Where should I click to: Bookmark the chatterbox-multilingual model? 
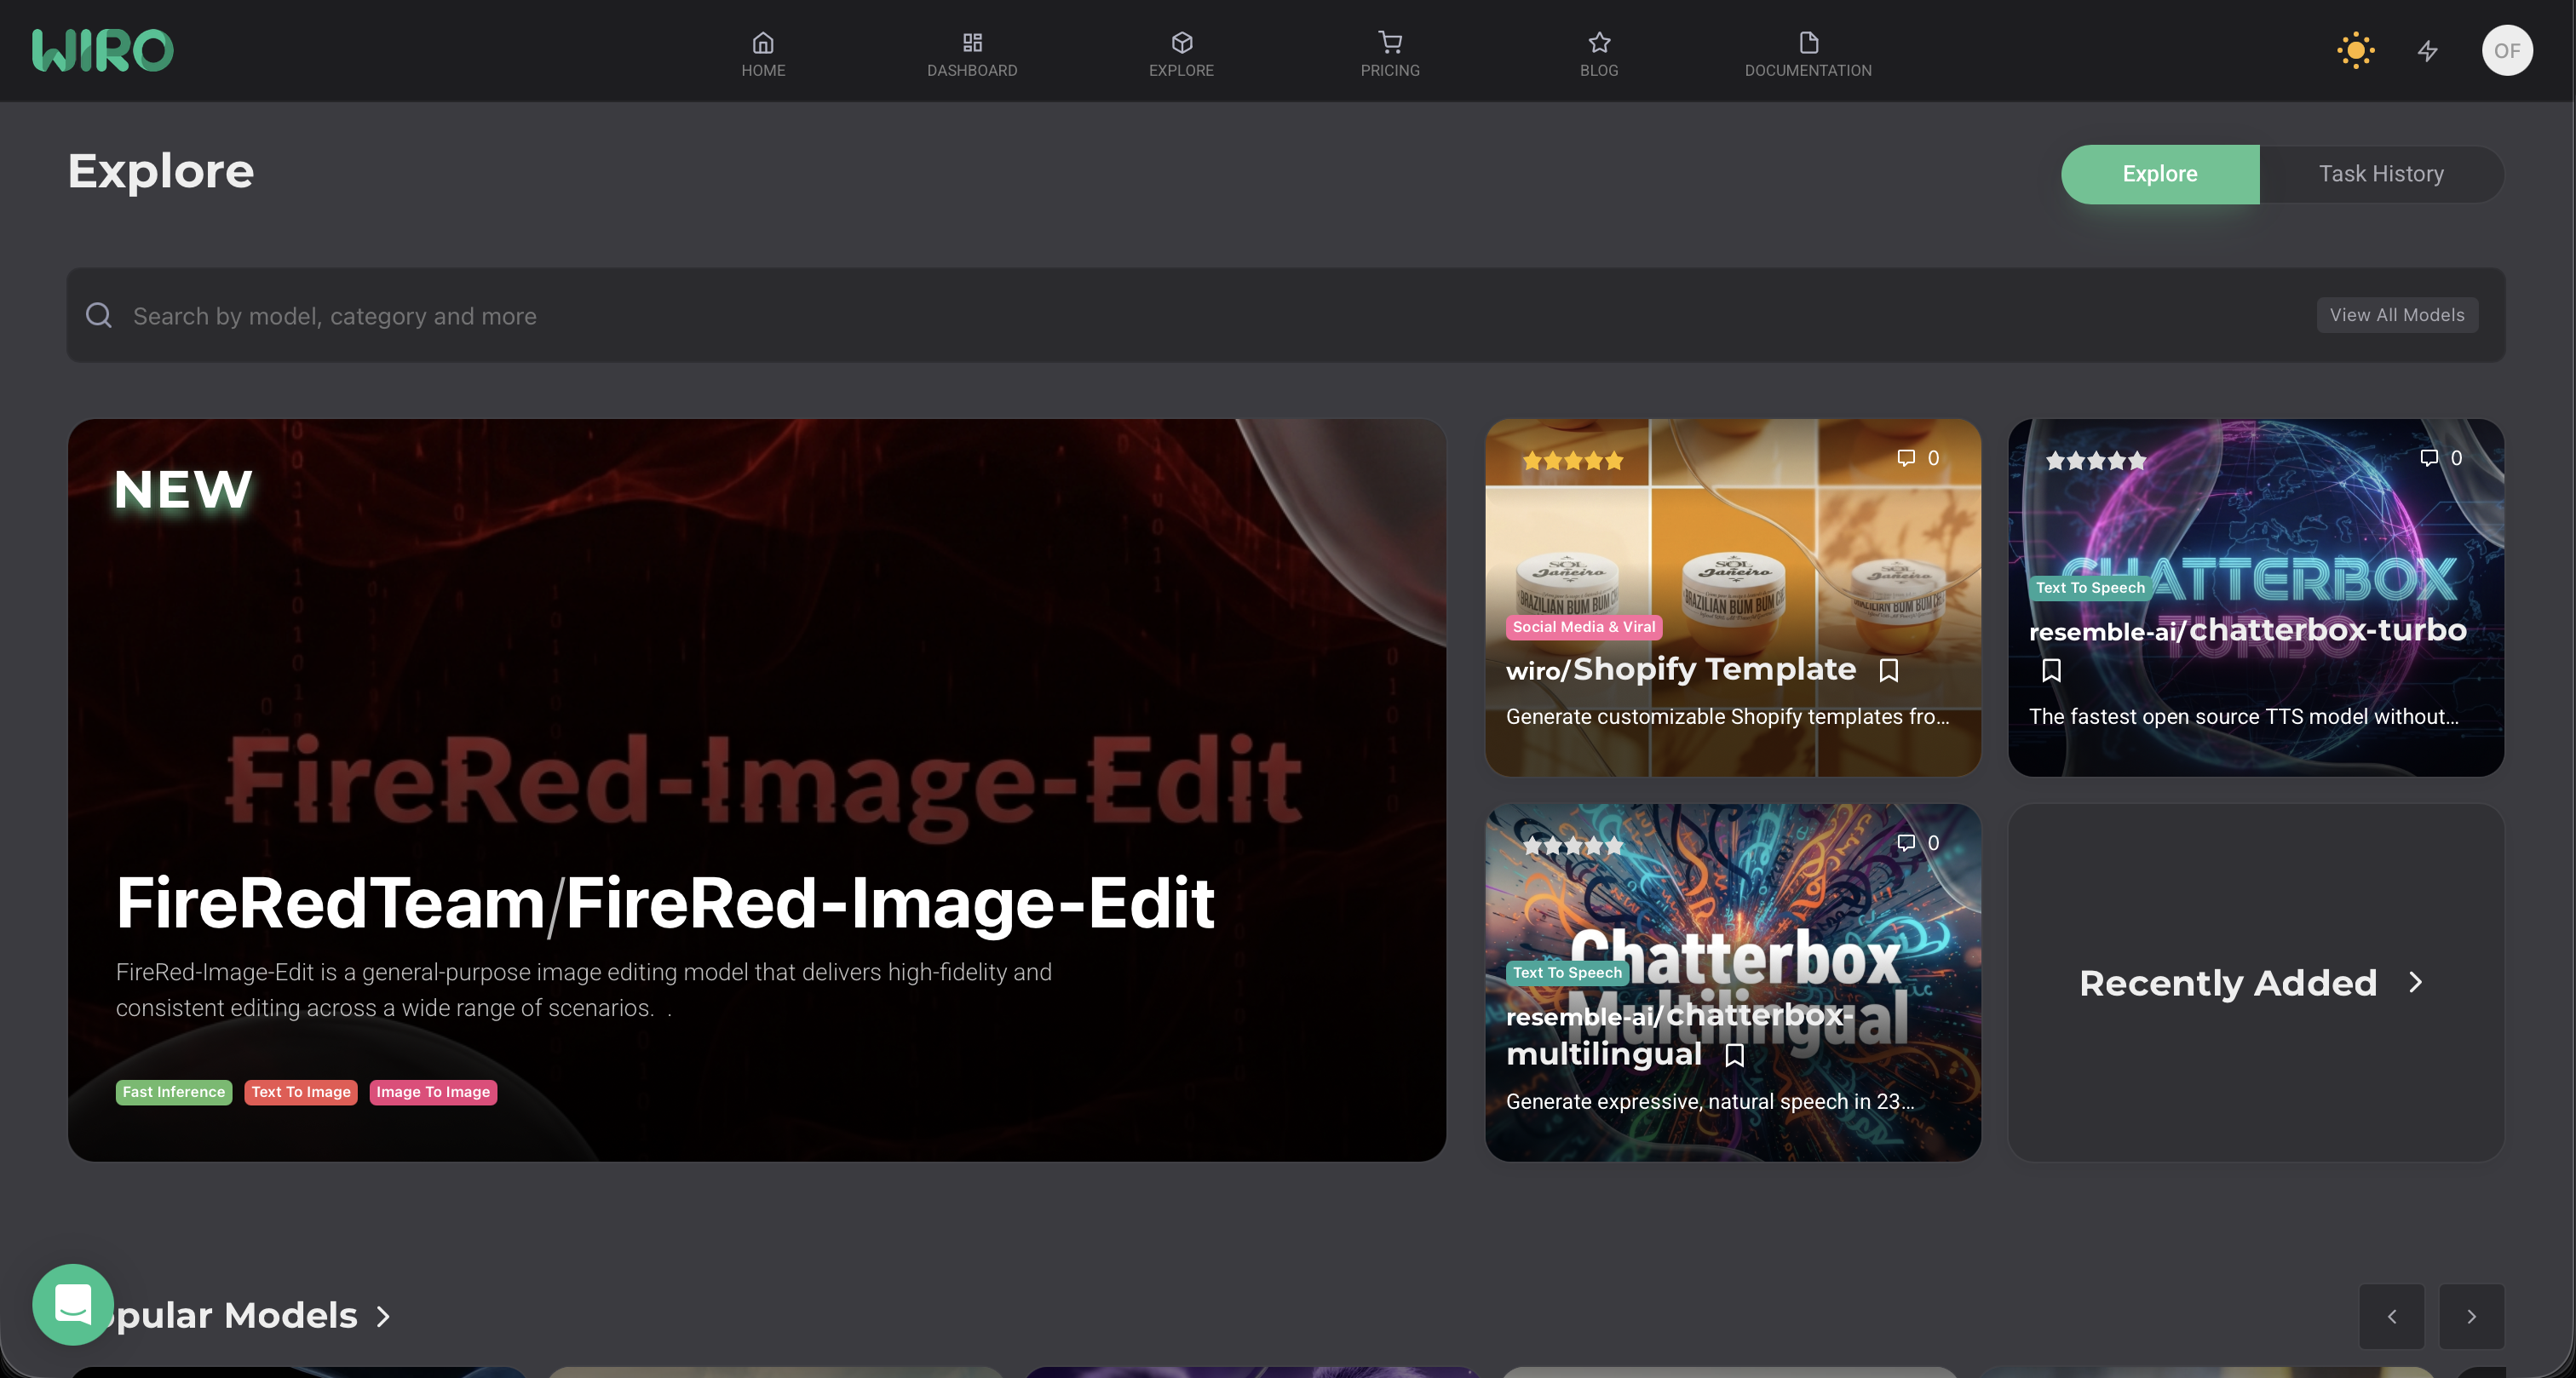coord(1734,1055)
